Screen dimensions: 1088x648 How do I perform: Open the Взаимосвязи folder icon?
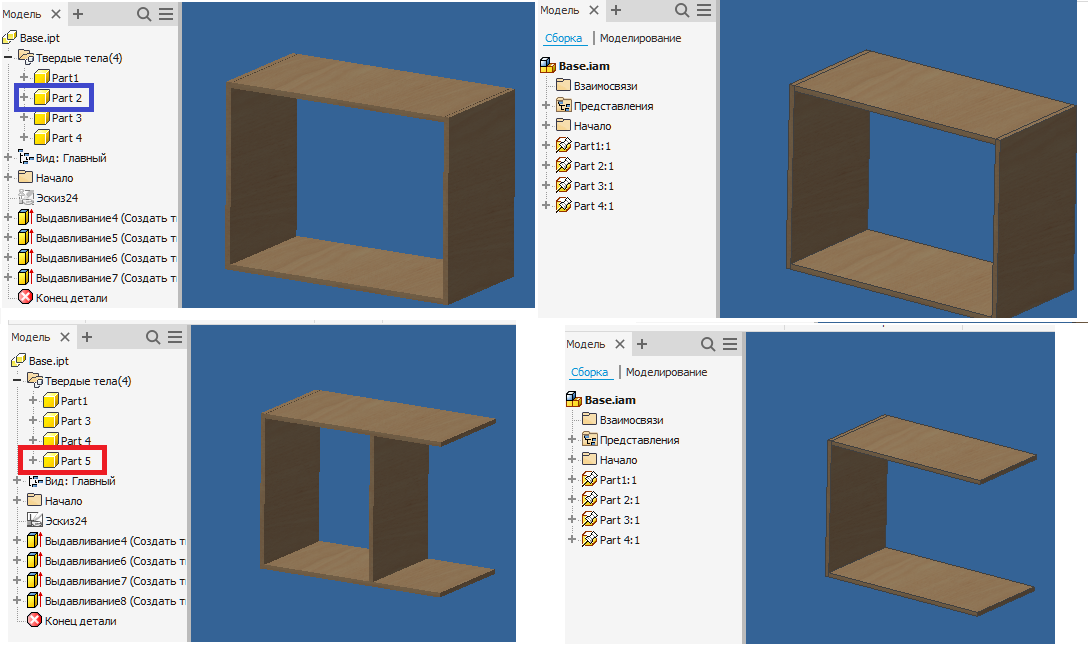pyautogui.click(x=564, y=84)
